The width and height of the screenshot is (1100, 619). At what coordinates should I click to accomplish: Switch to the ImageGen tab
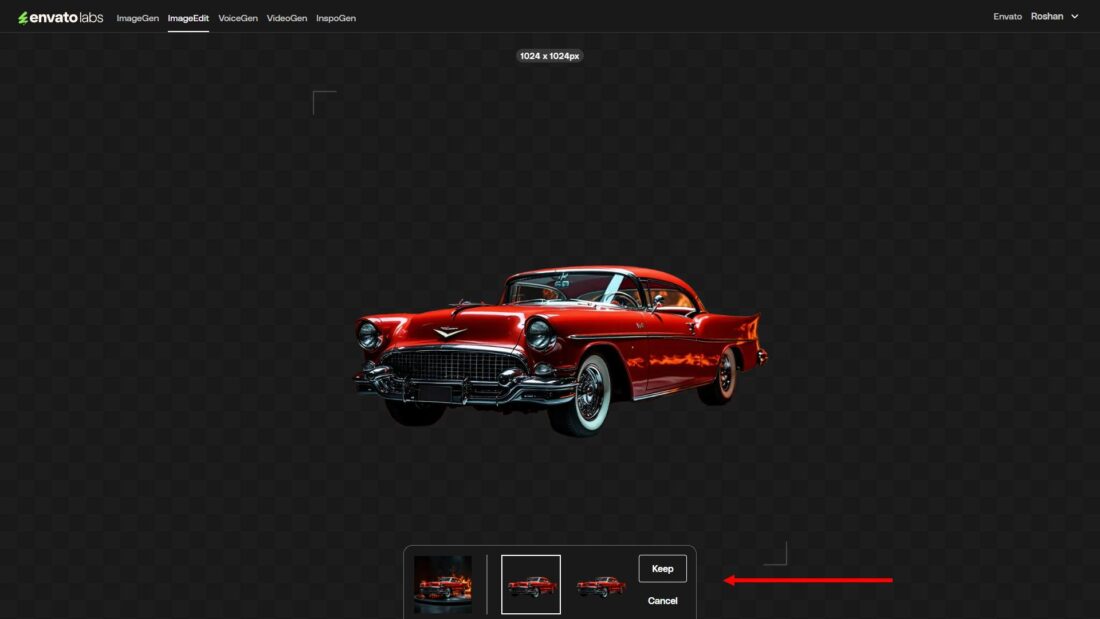[x=137, y=17]
